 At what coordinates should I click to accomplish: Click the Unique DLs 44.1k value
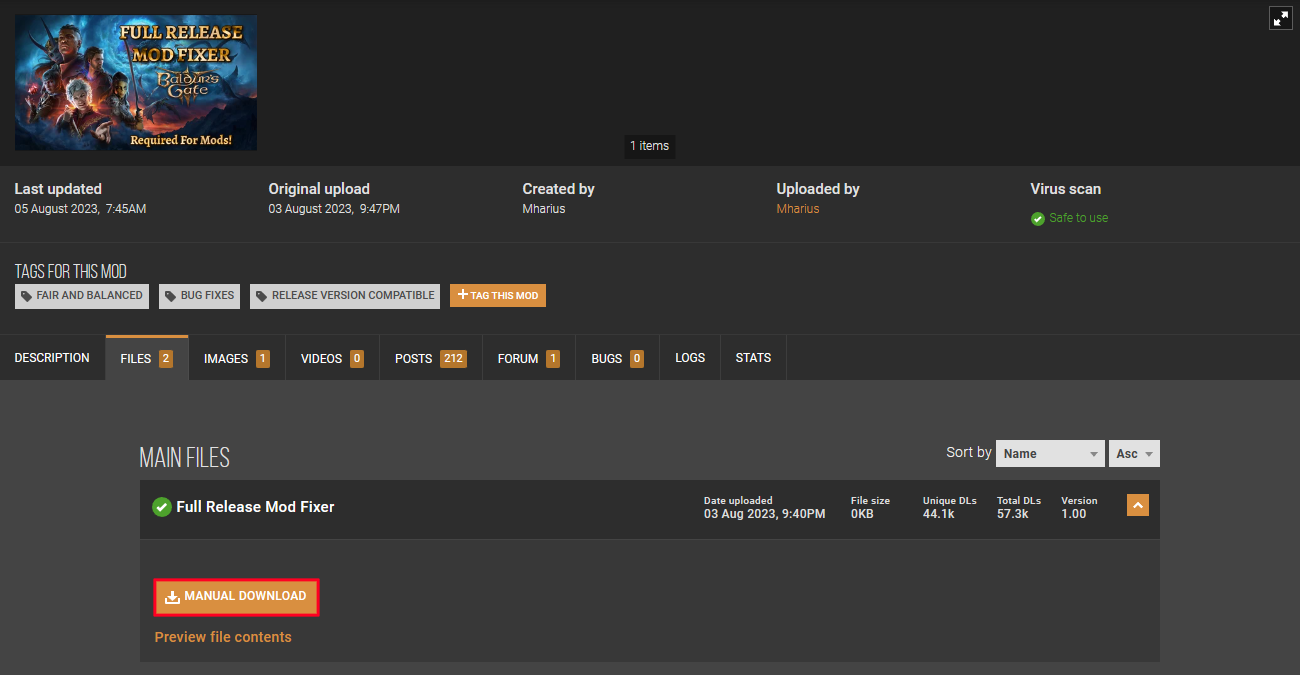point(938,514)
